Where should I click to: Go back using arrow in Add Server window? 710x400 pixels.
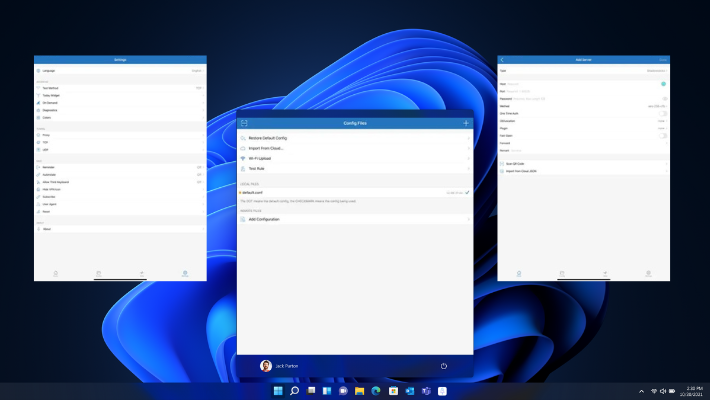tap(502, 60)
